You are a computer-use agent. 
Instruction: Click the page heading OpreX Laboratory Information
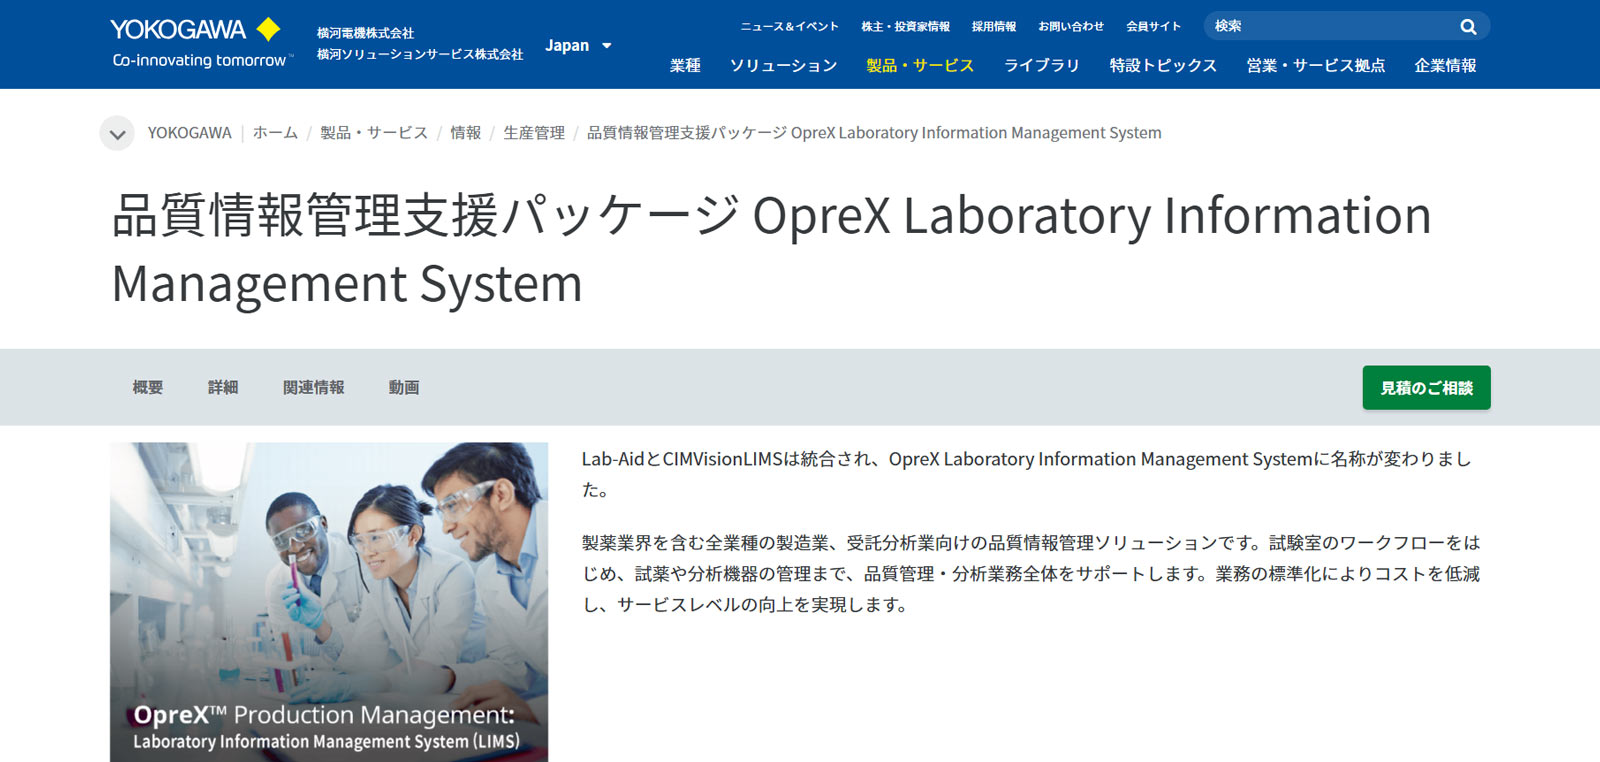771,249
